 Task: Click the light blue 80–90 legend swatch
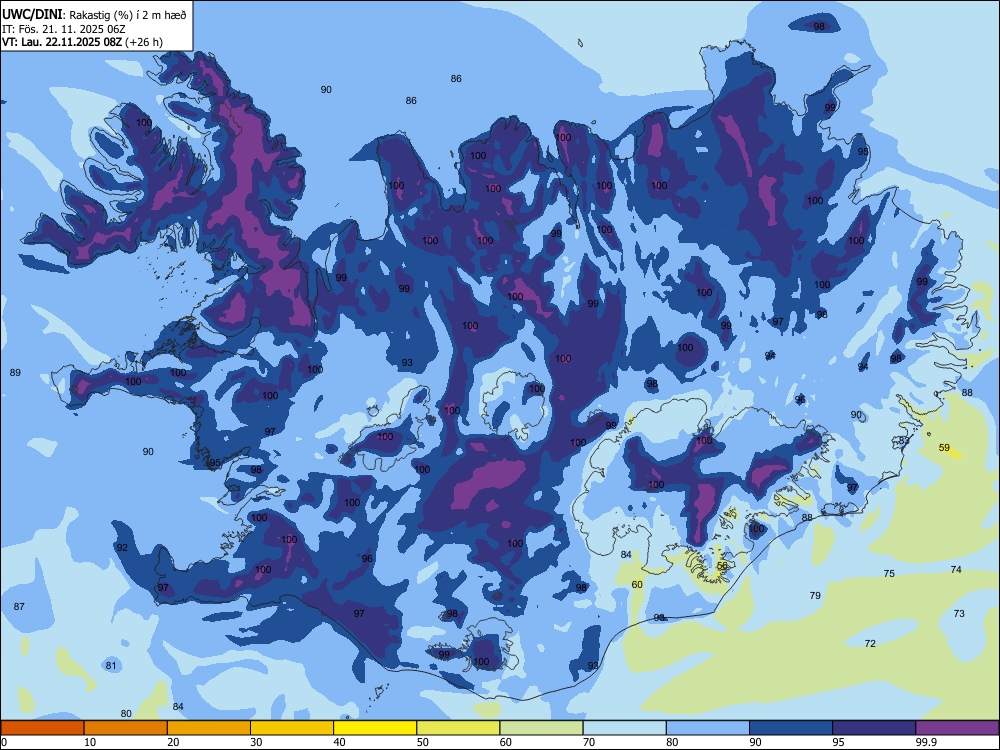pos(708,728)
